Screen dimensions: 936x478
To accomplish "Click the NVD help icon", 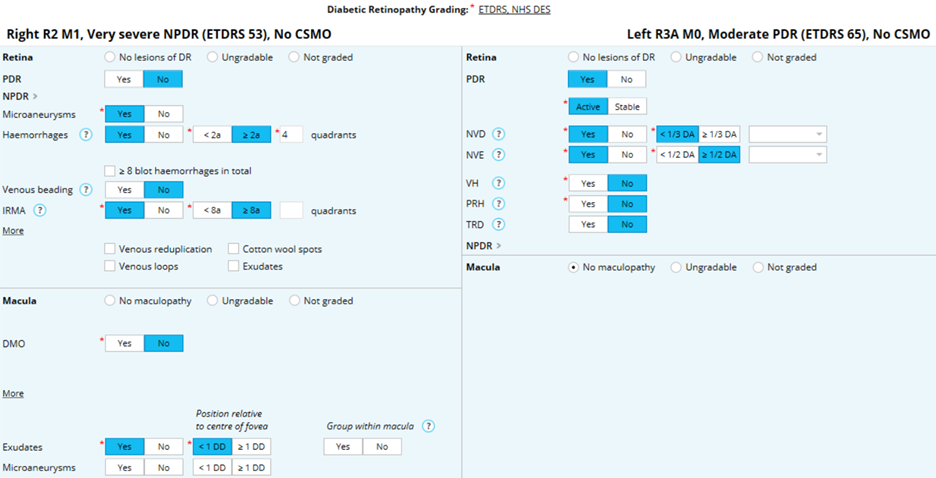I will tap(499, 134).
